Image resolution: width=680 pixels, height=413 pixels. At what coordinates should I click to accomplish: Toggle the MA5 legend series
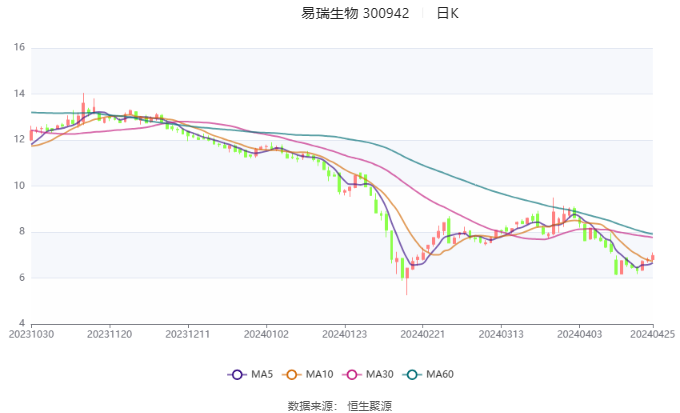click(x=251, y=374)
